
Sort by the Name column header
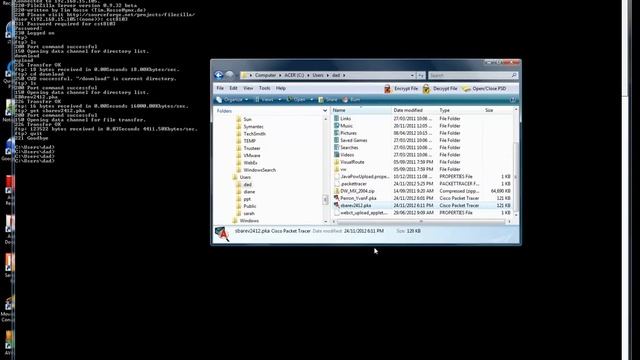pyautogui.click(x=361, y=110)
